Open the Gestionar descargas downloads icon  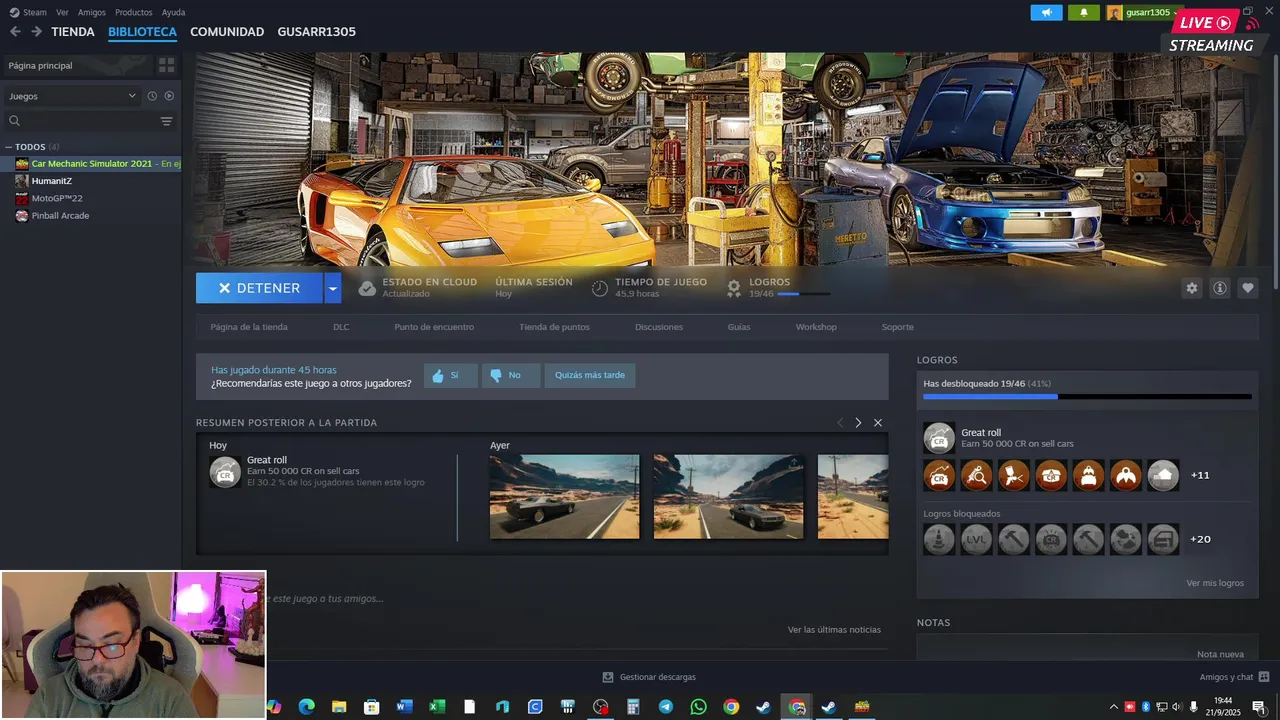click(x=608, y=677)
